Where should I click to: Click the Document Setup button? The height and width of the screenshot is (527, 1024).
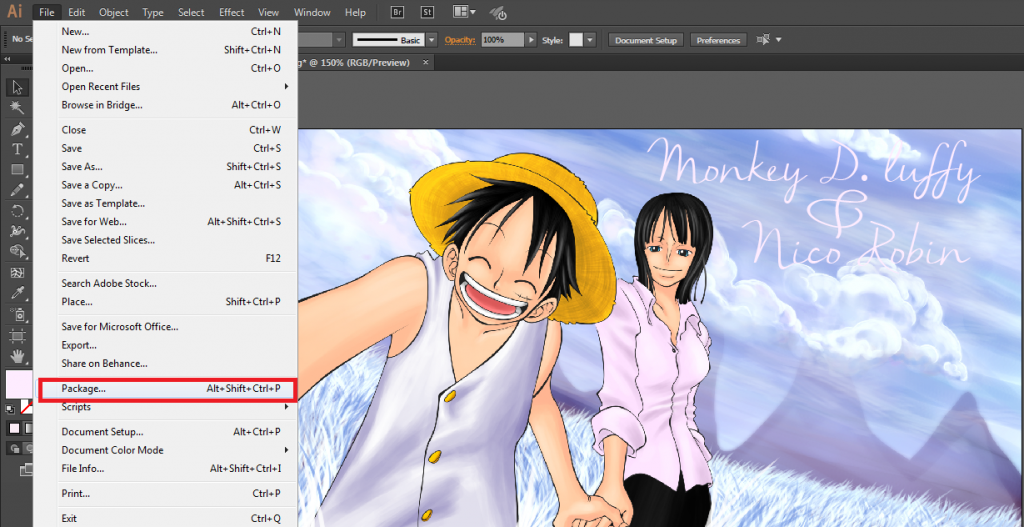pyautogui.click(x=646, y=40)
